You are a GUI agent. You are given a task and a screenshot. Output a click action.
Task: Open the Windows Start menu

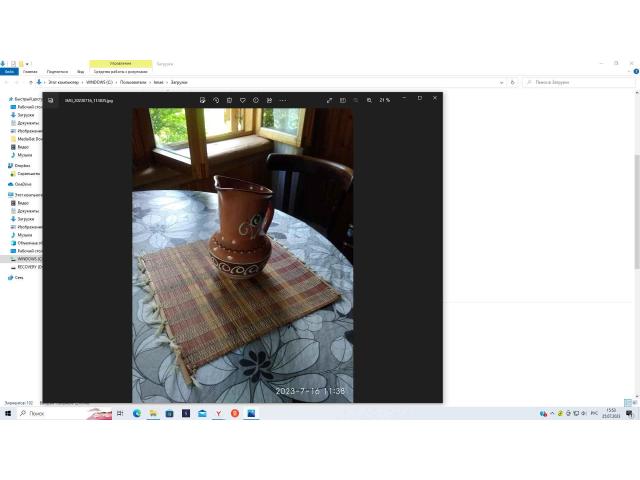pyautogui.click(x=8, y=413)
